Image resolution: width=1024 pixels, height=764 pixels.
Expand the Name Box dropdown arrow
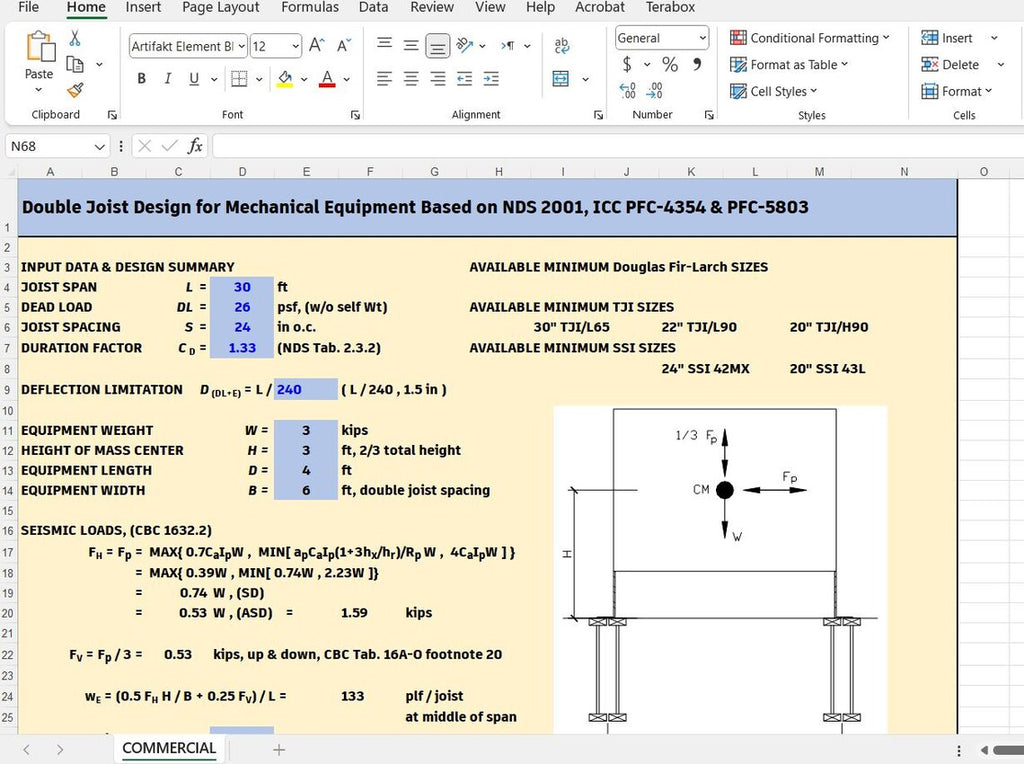(99, 146)
